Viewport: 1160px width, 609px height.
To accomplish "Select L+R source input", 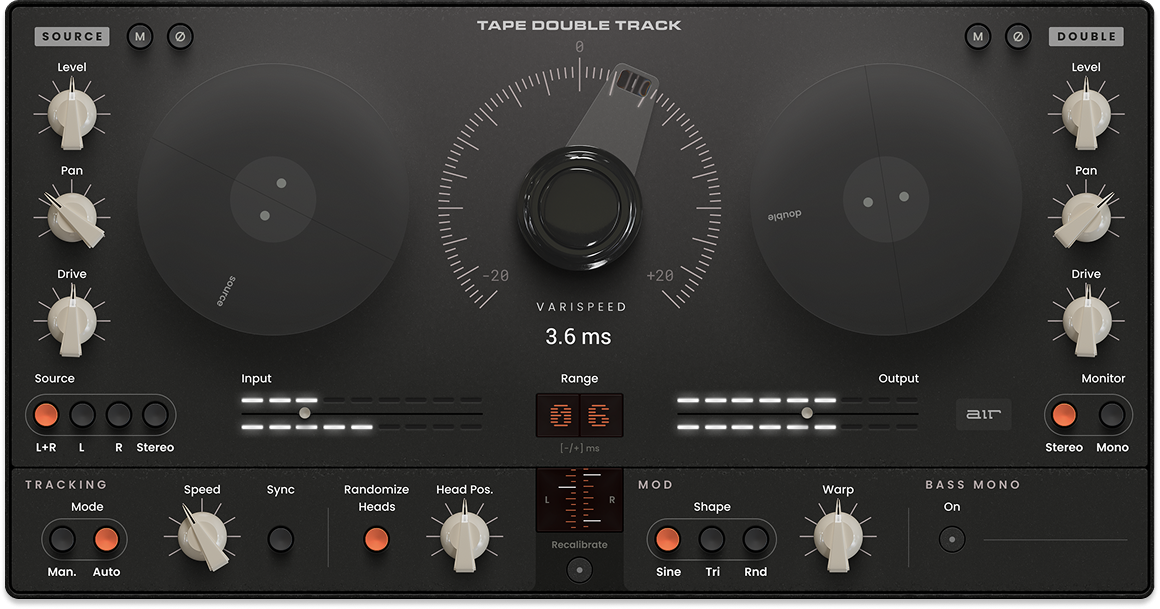I will coord(46,414).
